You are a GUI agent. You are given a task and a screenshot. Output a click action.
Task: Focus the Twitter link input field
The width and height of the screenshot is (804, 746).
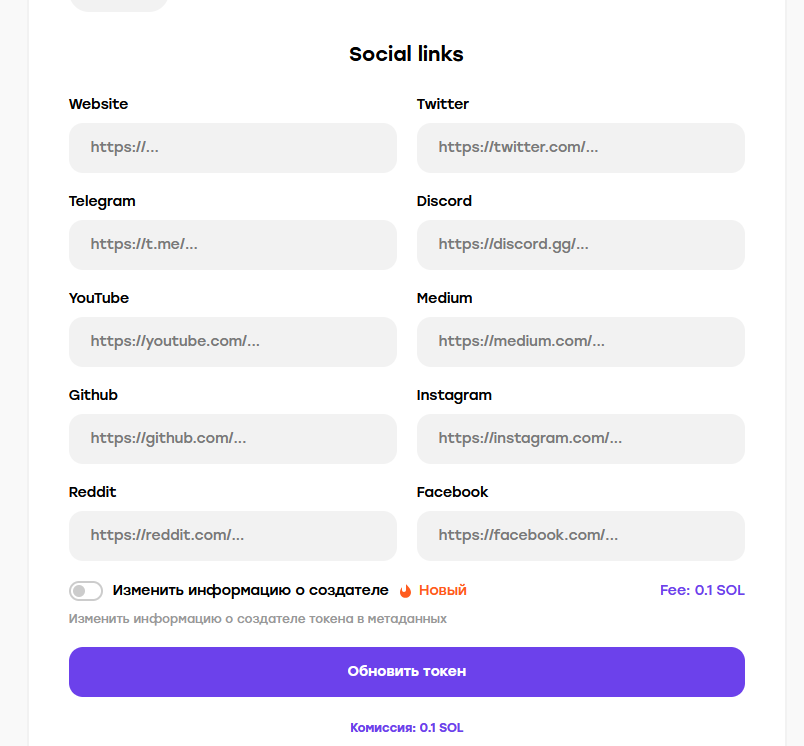tap(580, 148)
